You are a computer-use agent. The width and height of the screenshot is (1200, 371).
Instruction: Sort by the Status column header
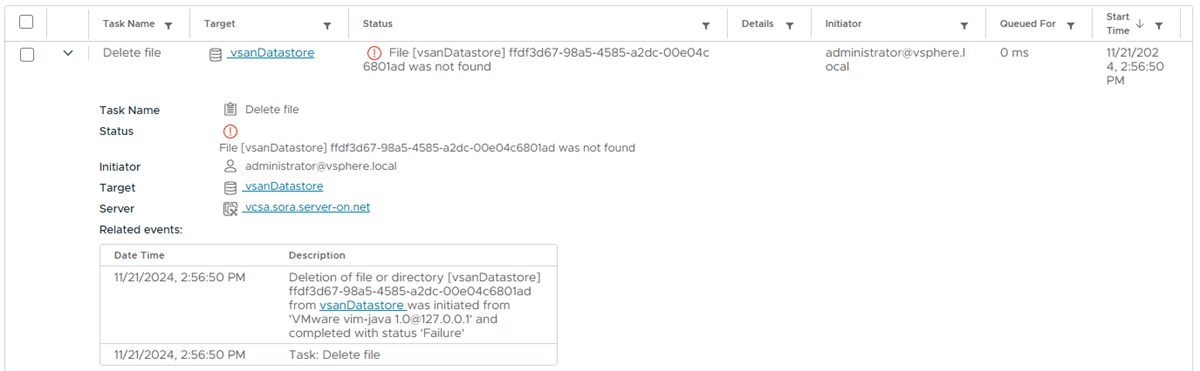(378, 24)
